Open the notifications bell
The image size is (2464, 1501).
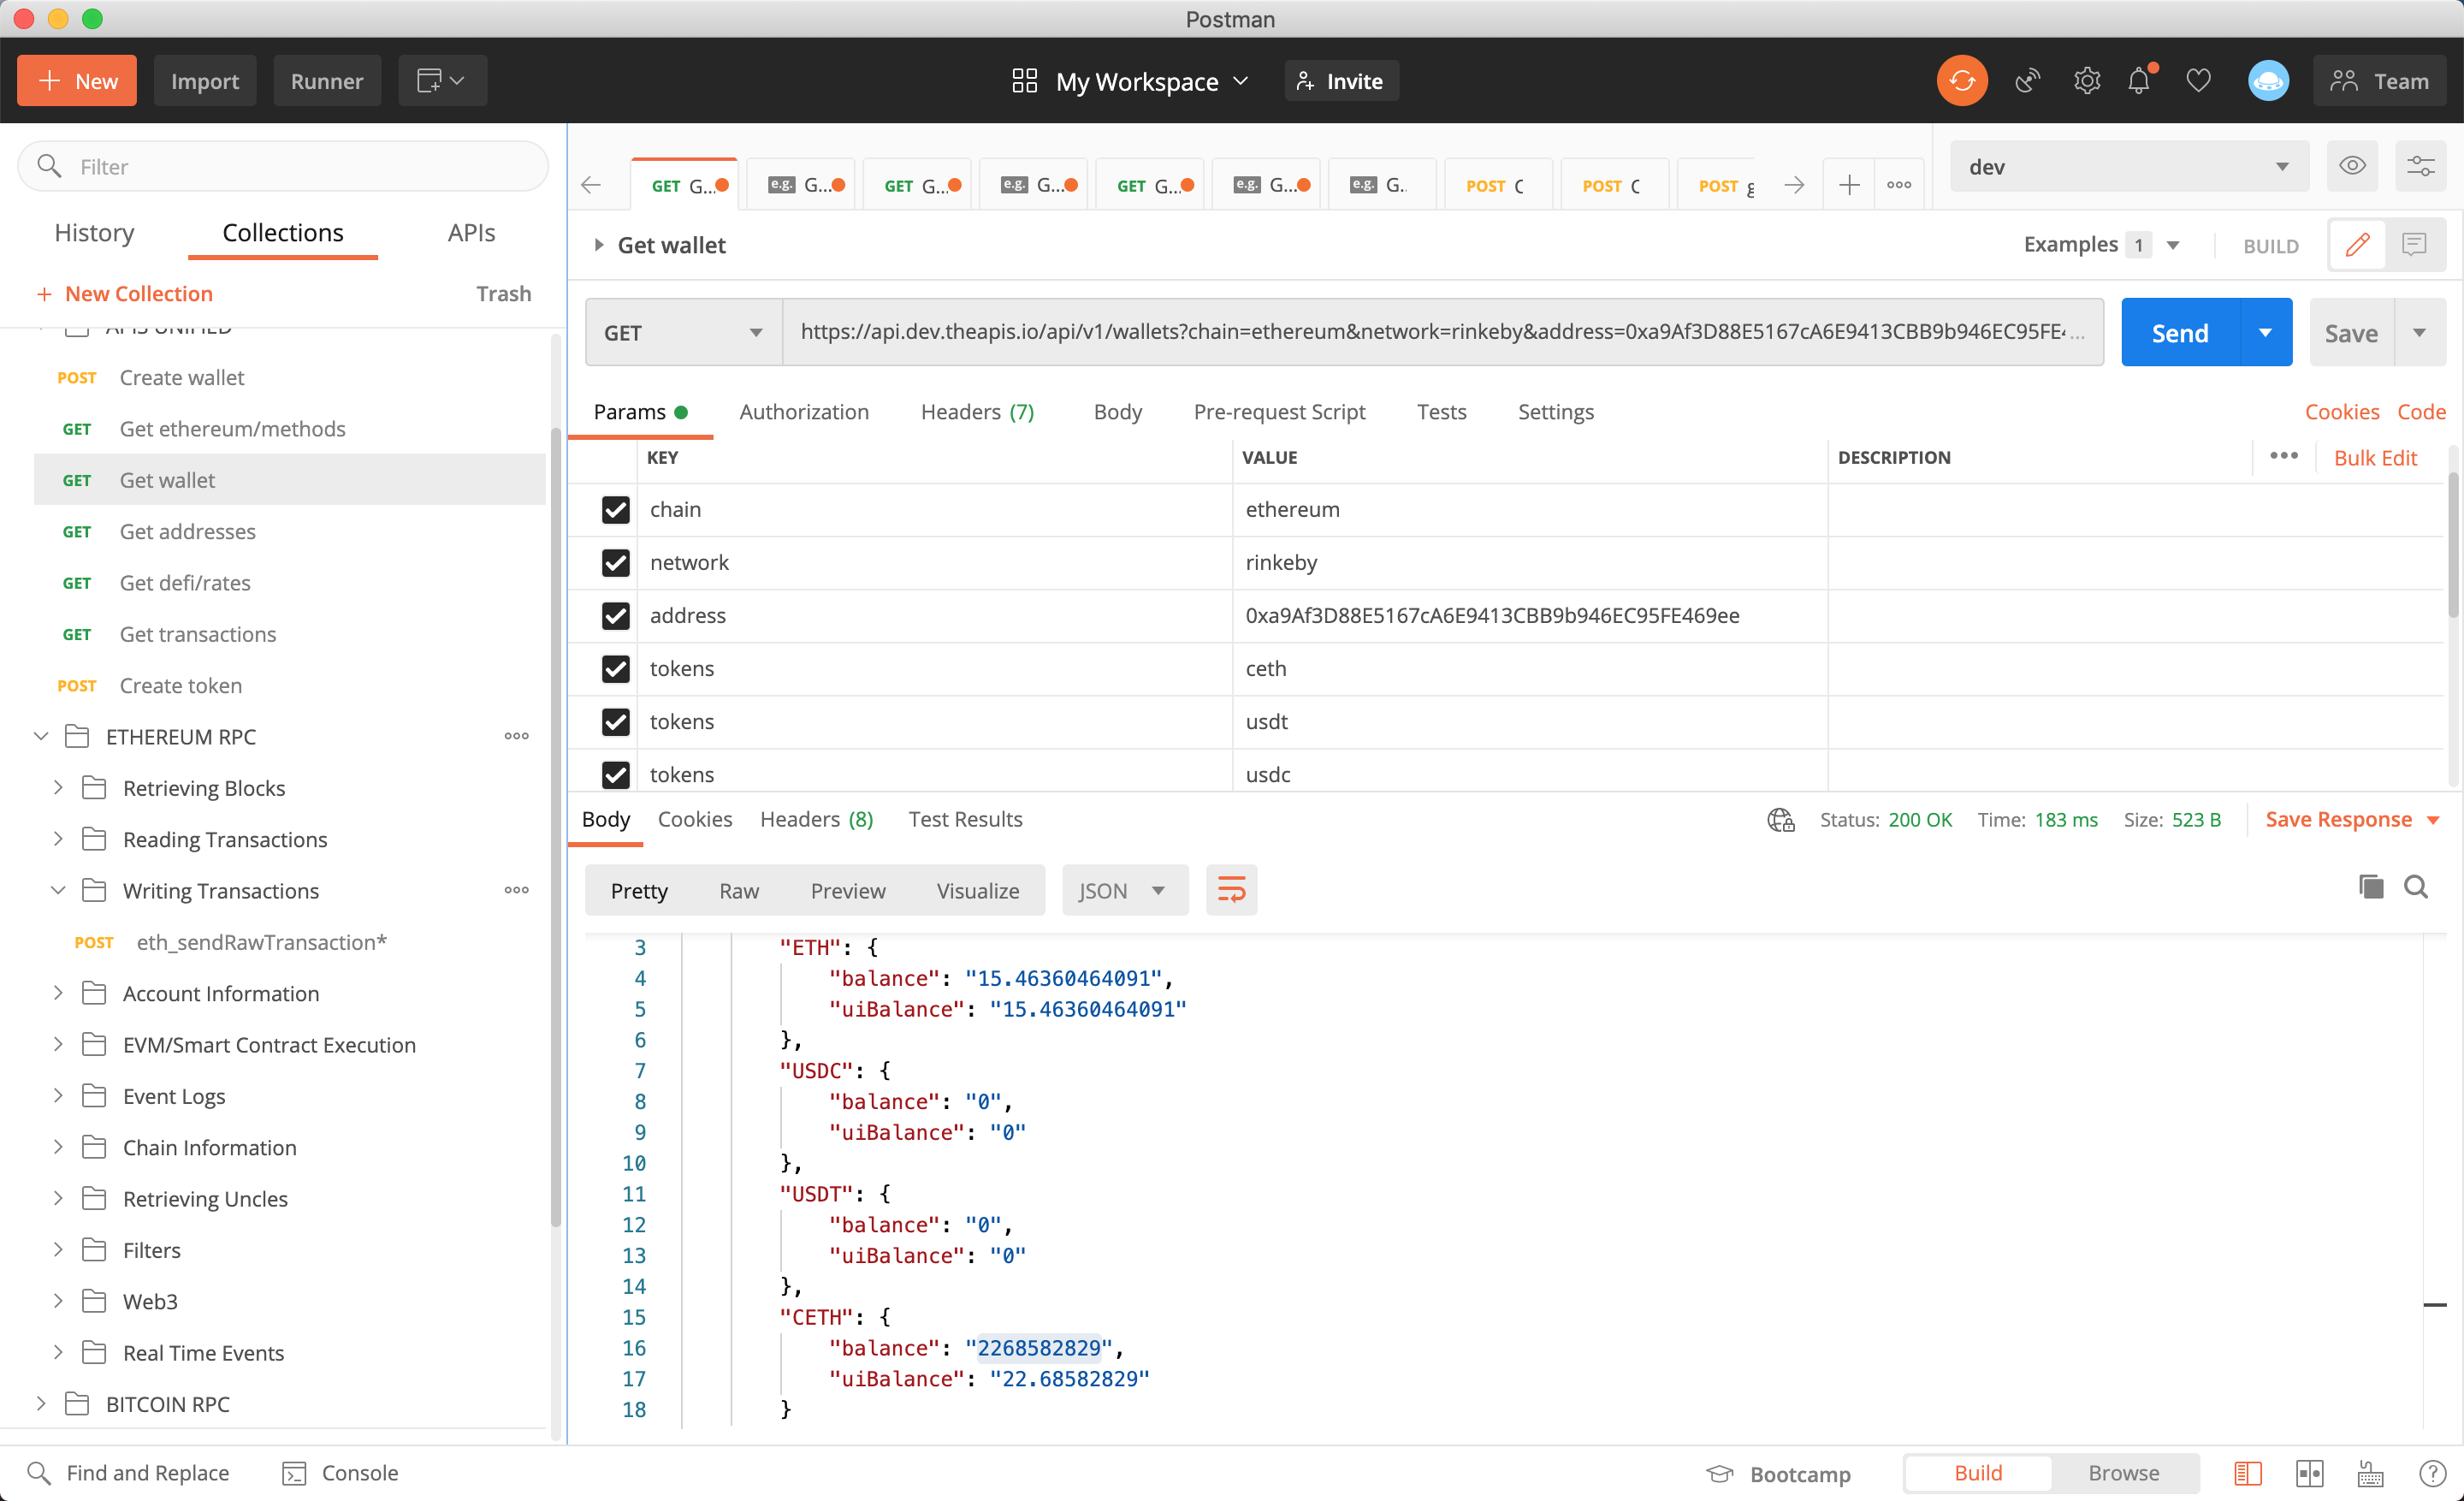coord(2138,81)
